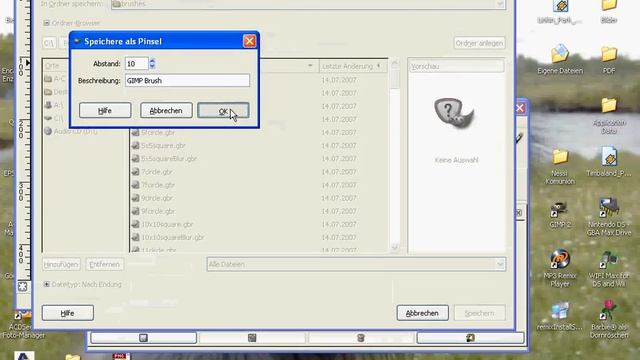Select file 7fcircle.gbr
Screen dimensions: 640x360
coord(158,185)
